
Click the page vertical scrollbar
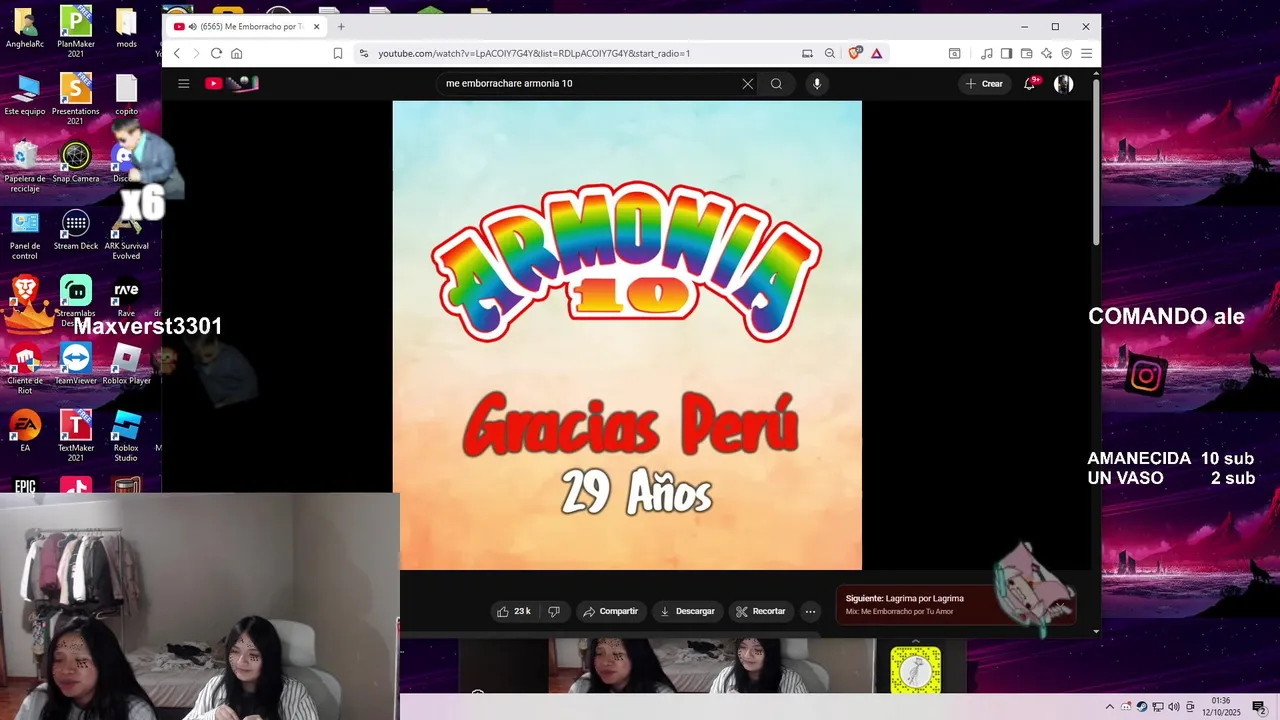1096,160
